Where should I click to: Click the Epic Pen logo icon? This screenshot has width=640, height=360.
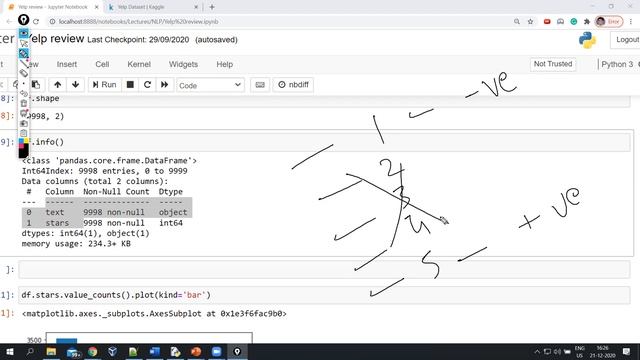pos(24,19)
